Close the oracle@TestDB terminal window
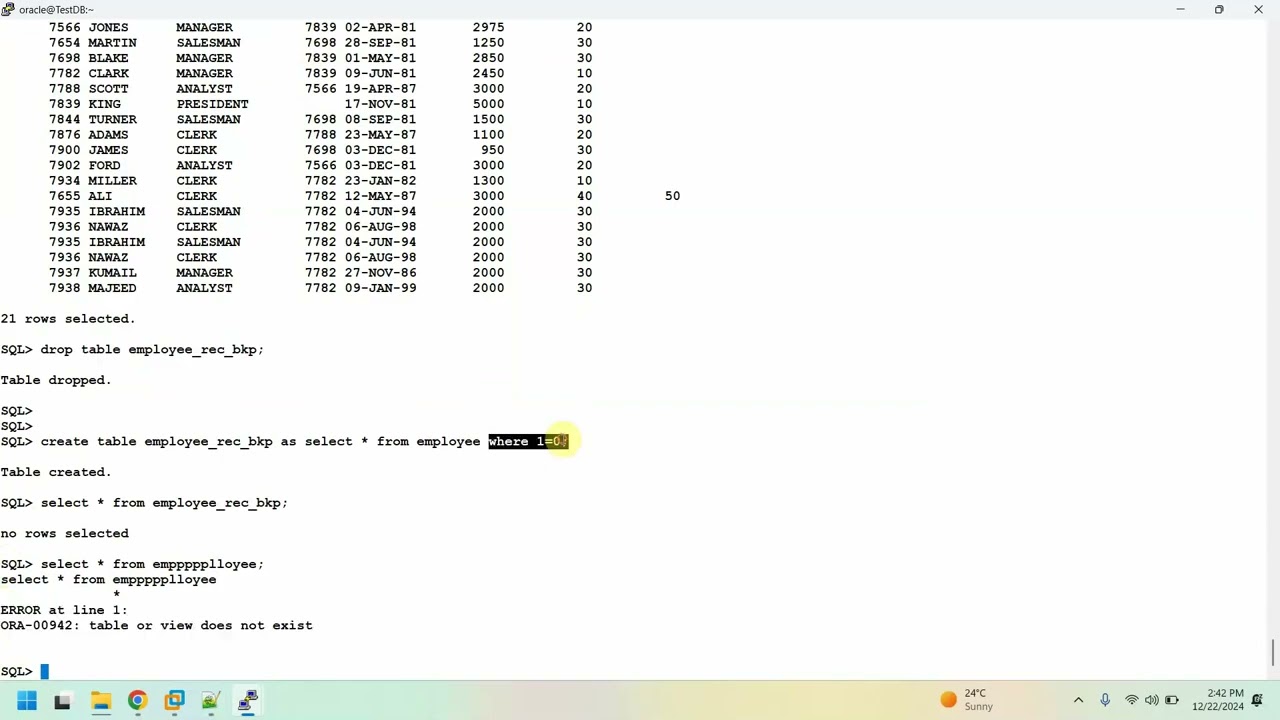The width and height of the screenshot is (1280, 720). (x=1258, y=9)
